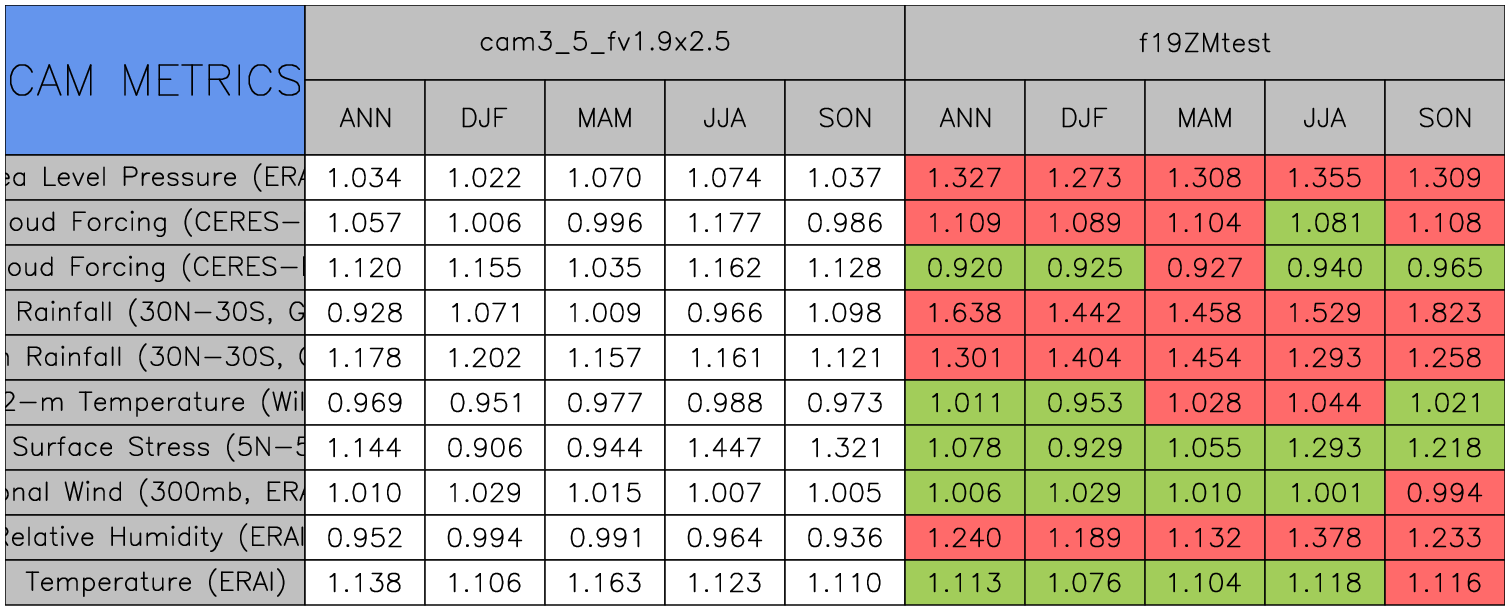Select the cam3_5_fv1.9x2.5 column group header

tap(604, 42)
